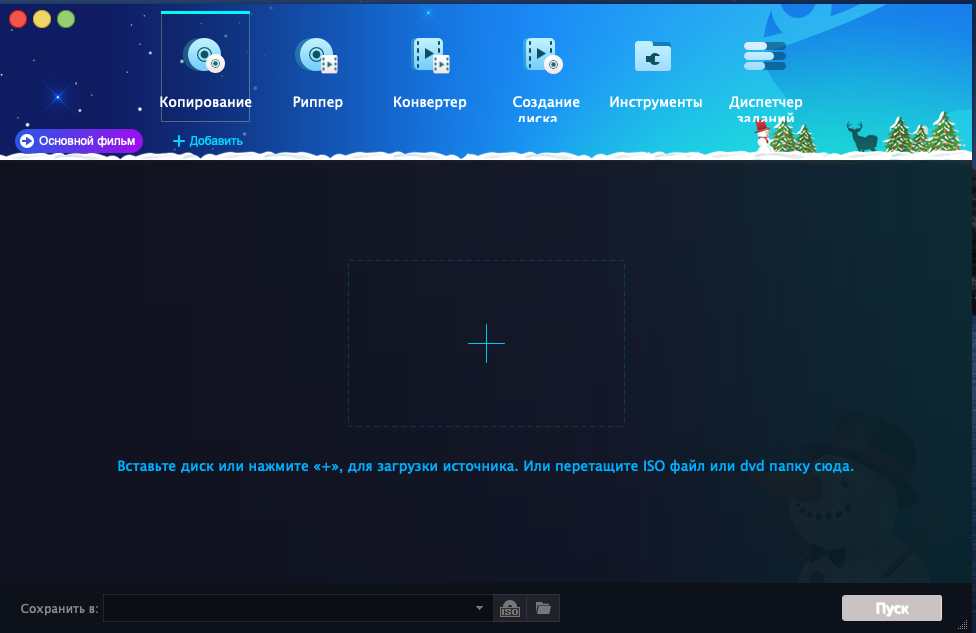Choose ISO image as output
976x633 pixels.
510,608
